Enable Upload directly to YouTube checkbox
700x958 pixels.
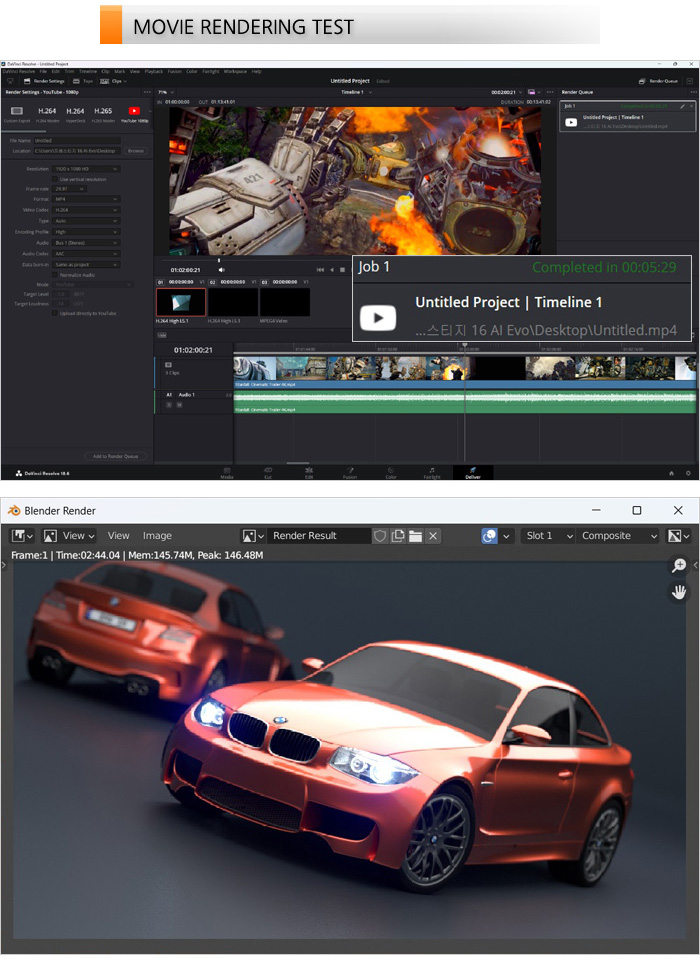coord(55,313)
